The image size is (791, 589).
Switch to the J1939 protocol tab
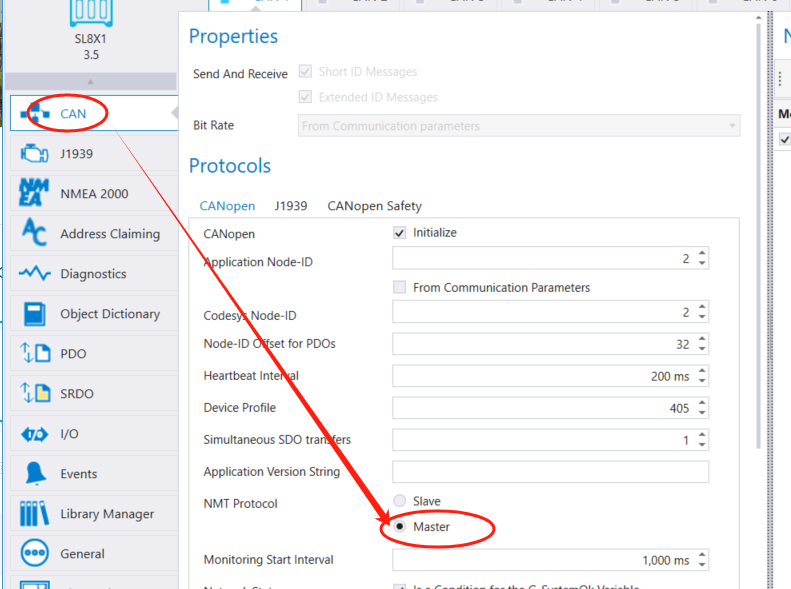pyautogui.click(x=291, y=206)
